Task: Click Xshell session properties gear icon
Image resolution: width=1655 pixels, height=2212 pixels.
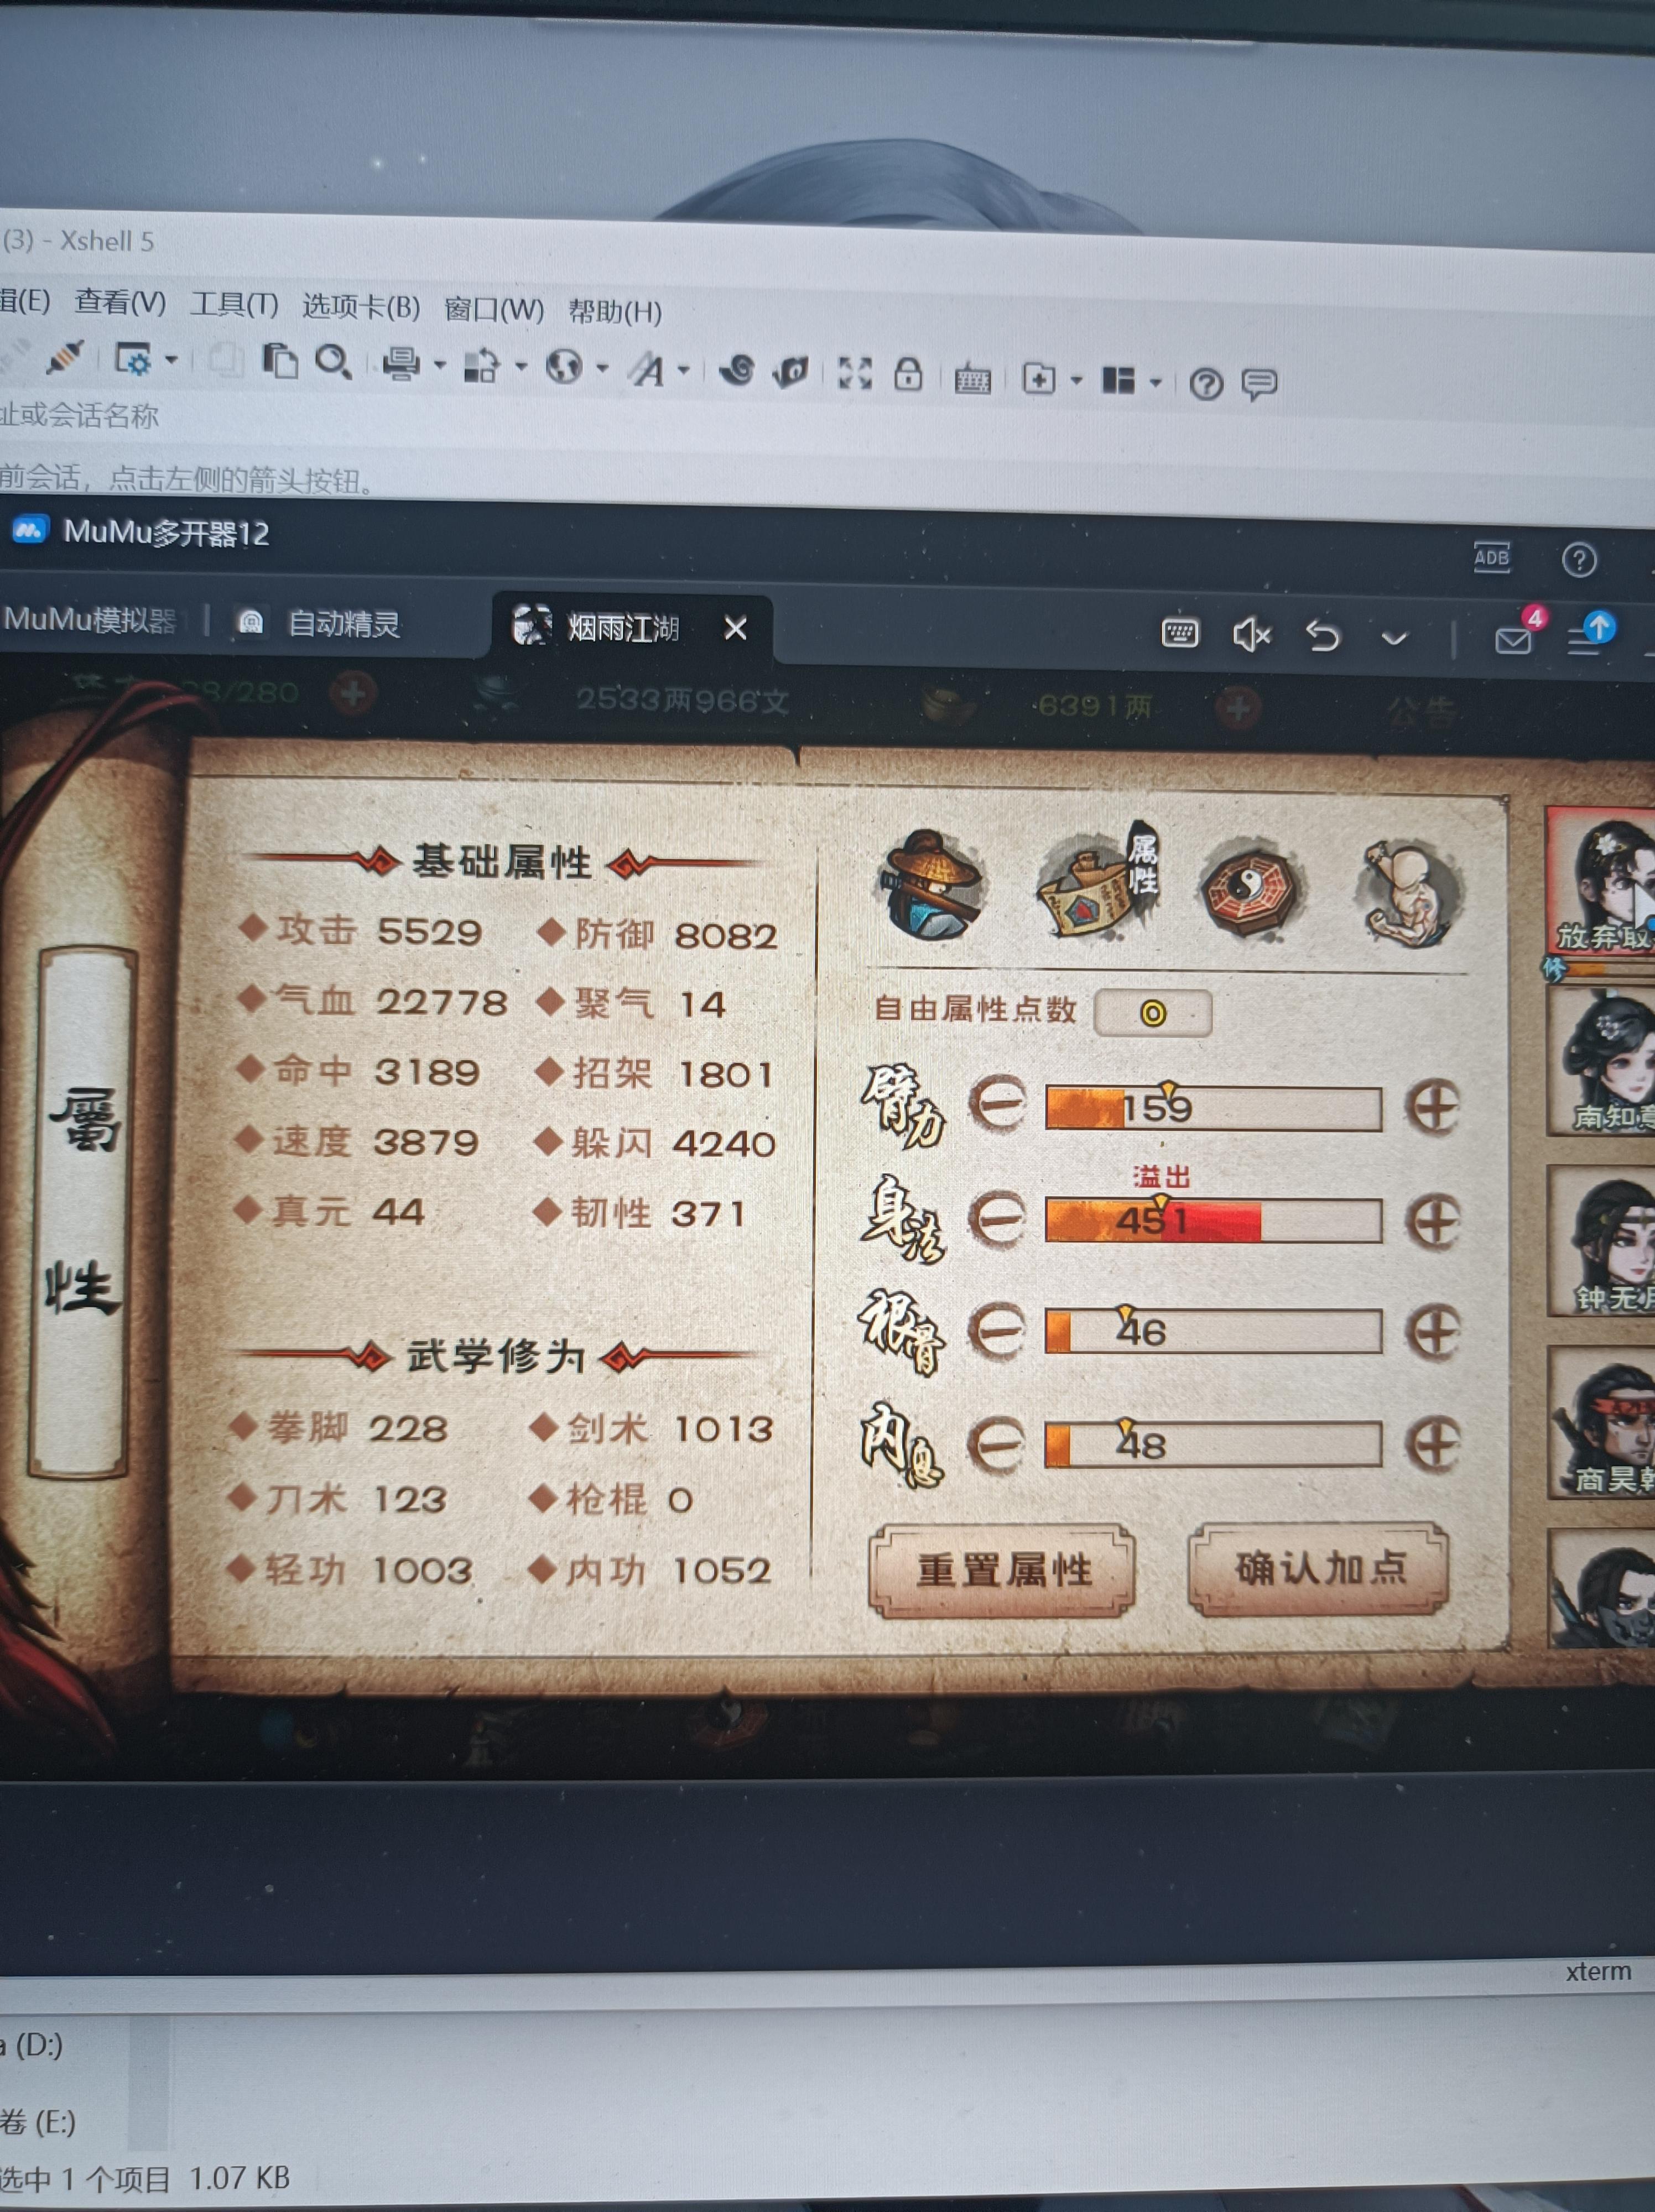Action: coord(133,358)
